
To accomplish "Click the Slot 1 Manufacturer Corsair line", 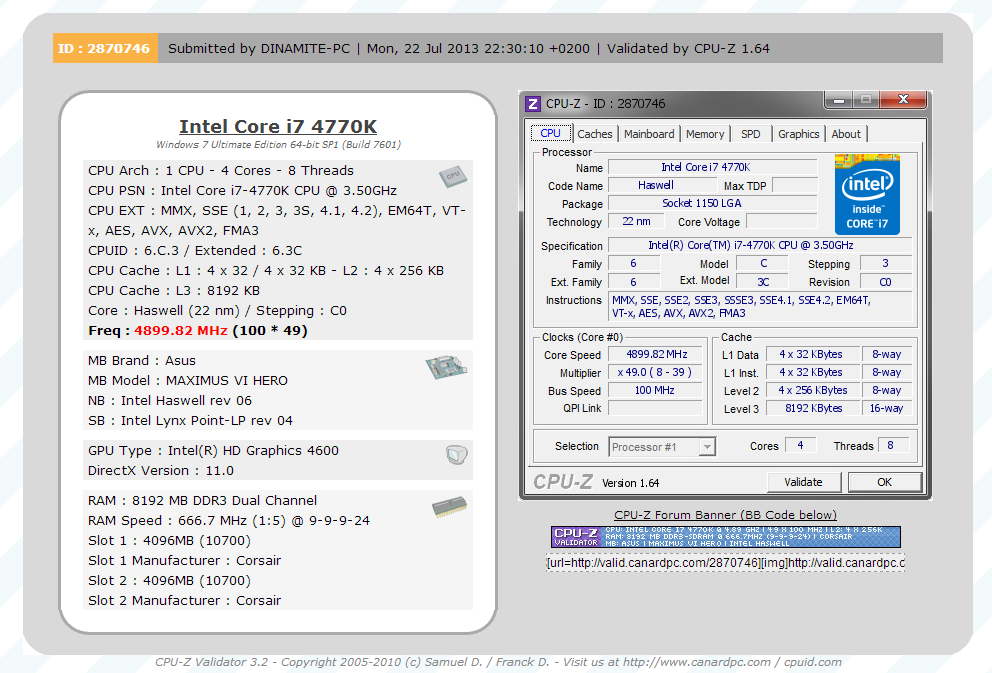I will tap(184, 560).
